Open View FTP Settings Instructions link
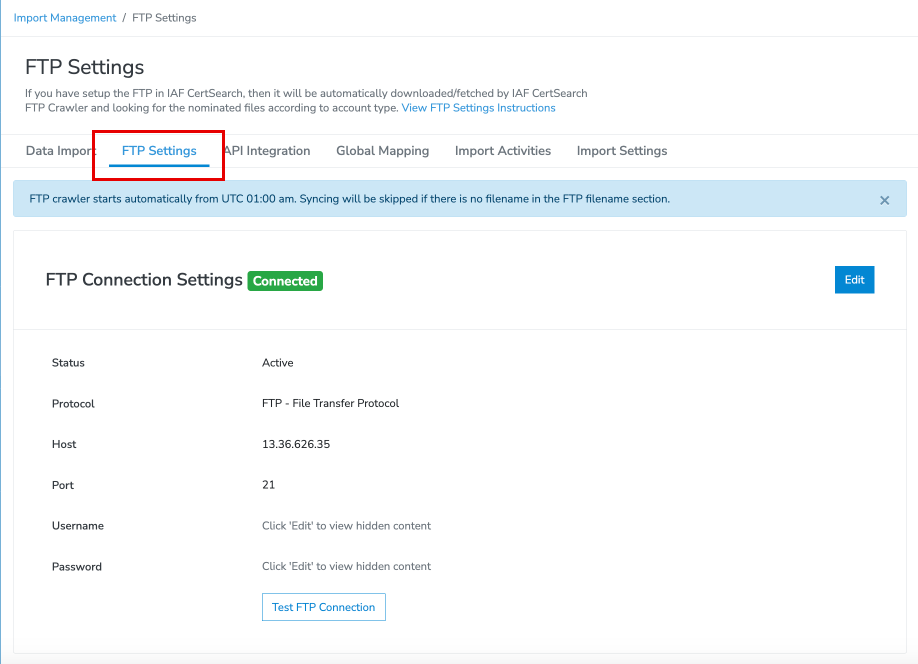This screenshot has height=664, width=918. pos(478,108)
